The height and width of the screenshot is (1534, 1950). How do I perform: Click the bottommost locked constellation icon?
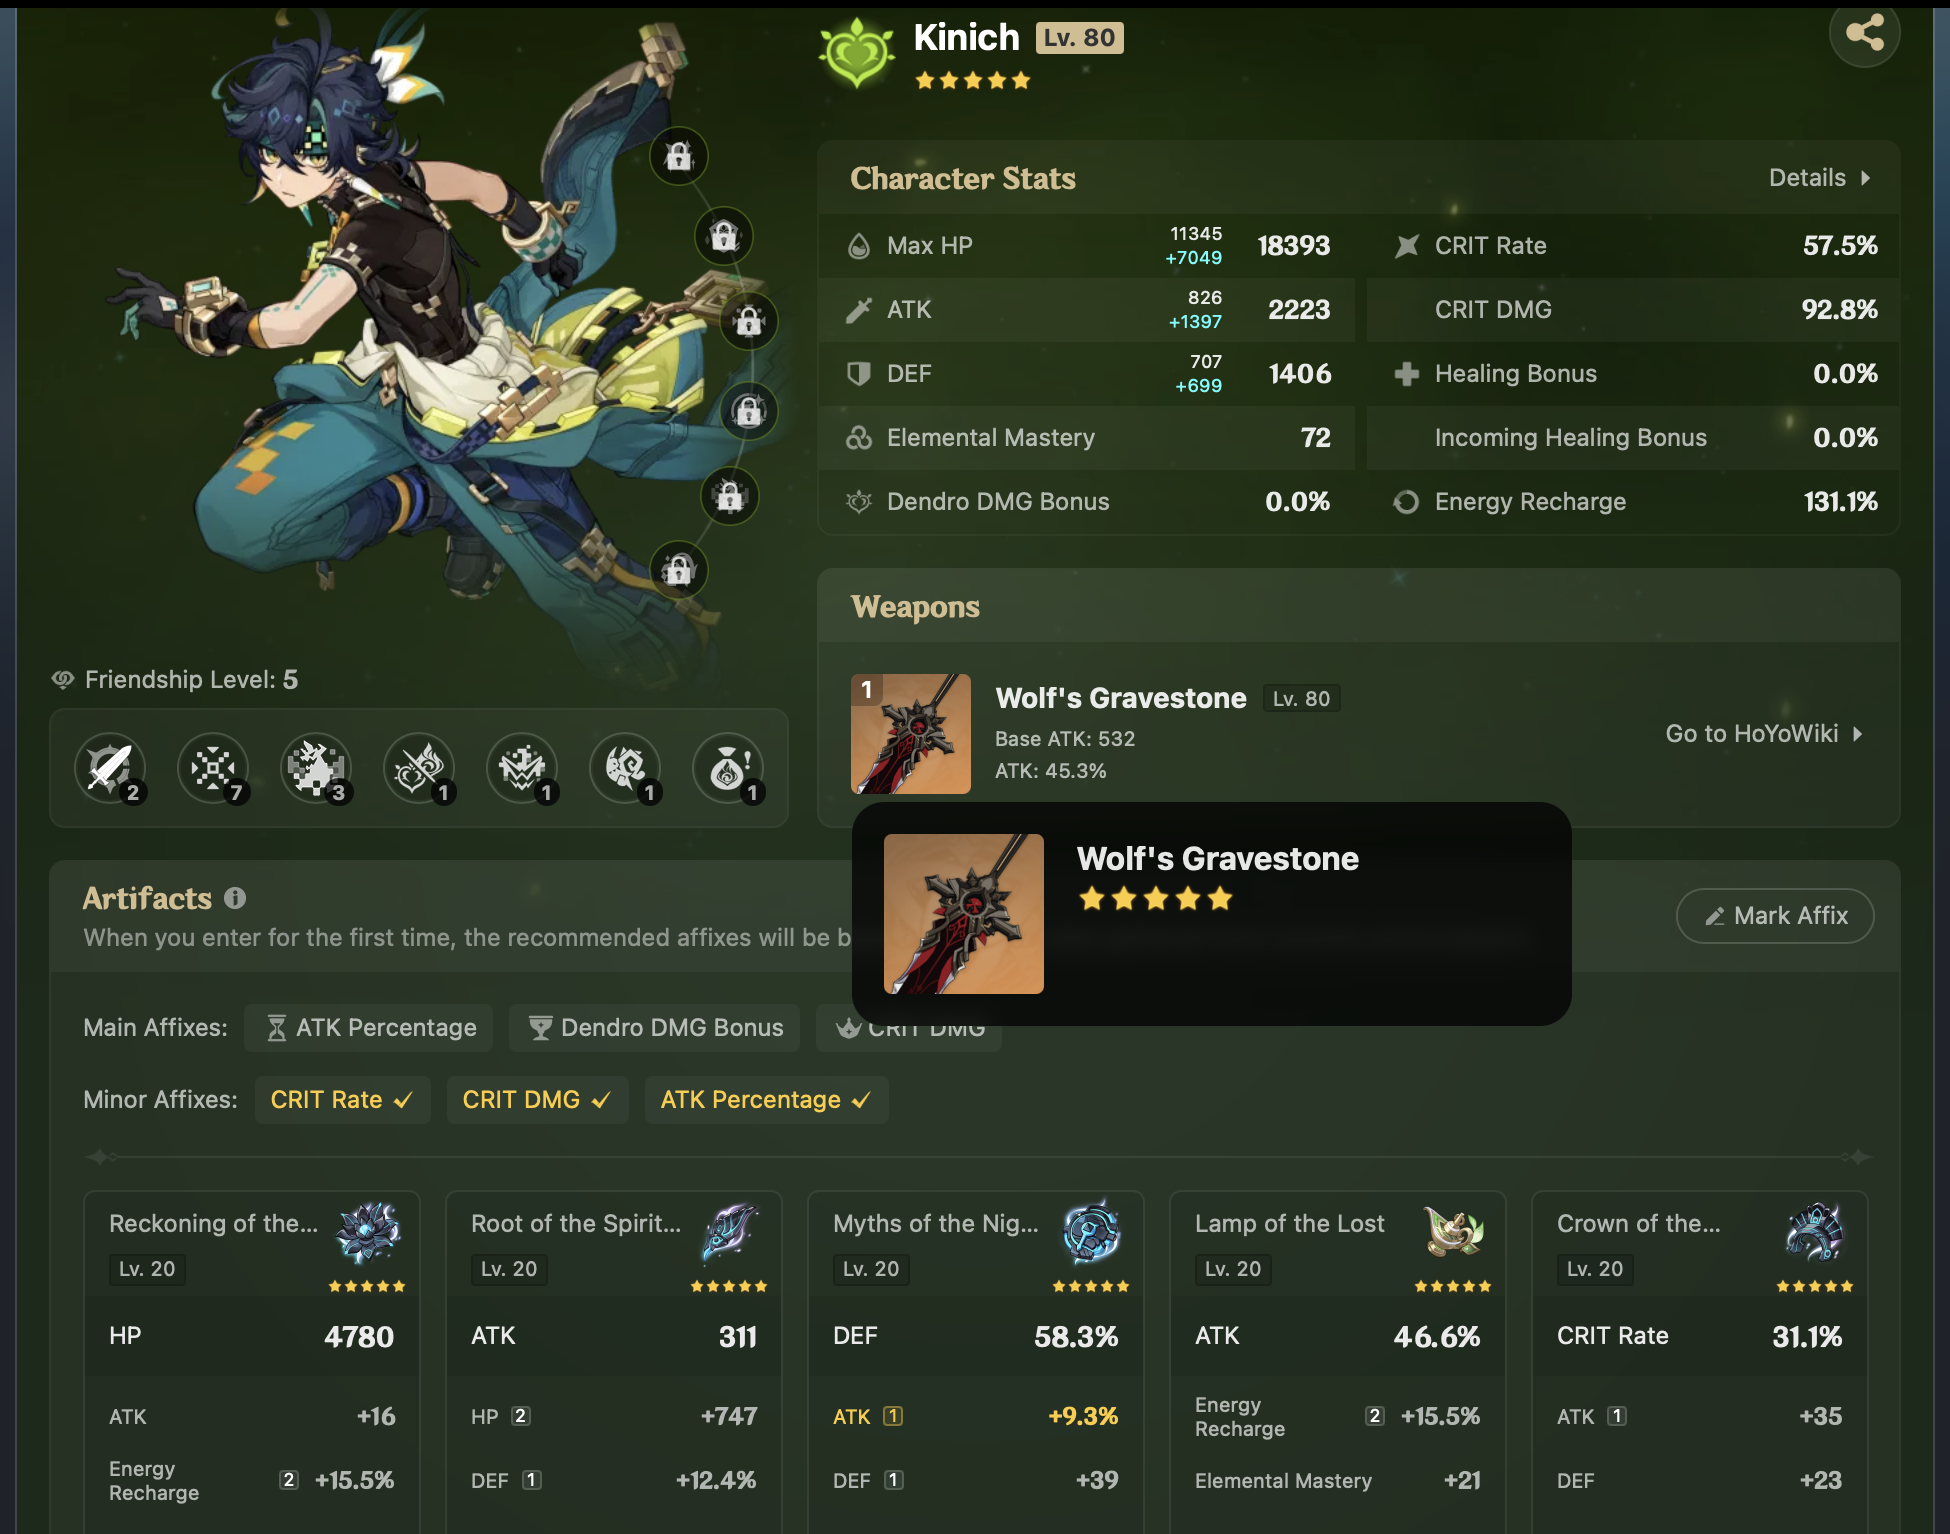click(679, 570)
